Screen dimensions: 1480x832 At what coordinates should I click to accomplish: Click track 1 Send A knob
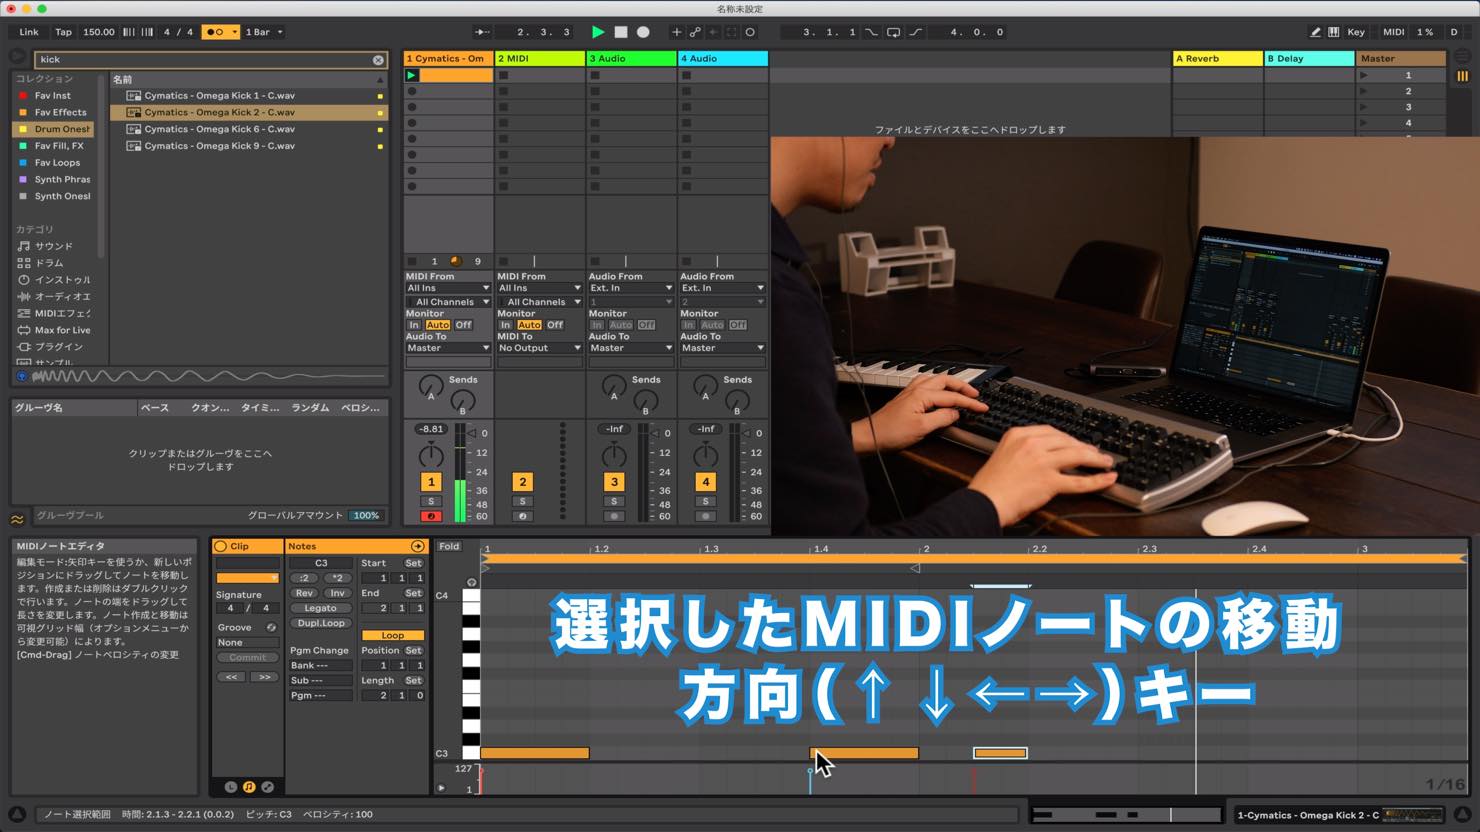click(430, 386)
